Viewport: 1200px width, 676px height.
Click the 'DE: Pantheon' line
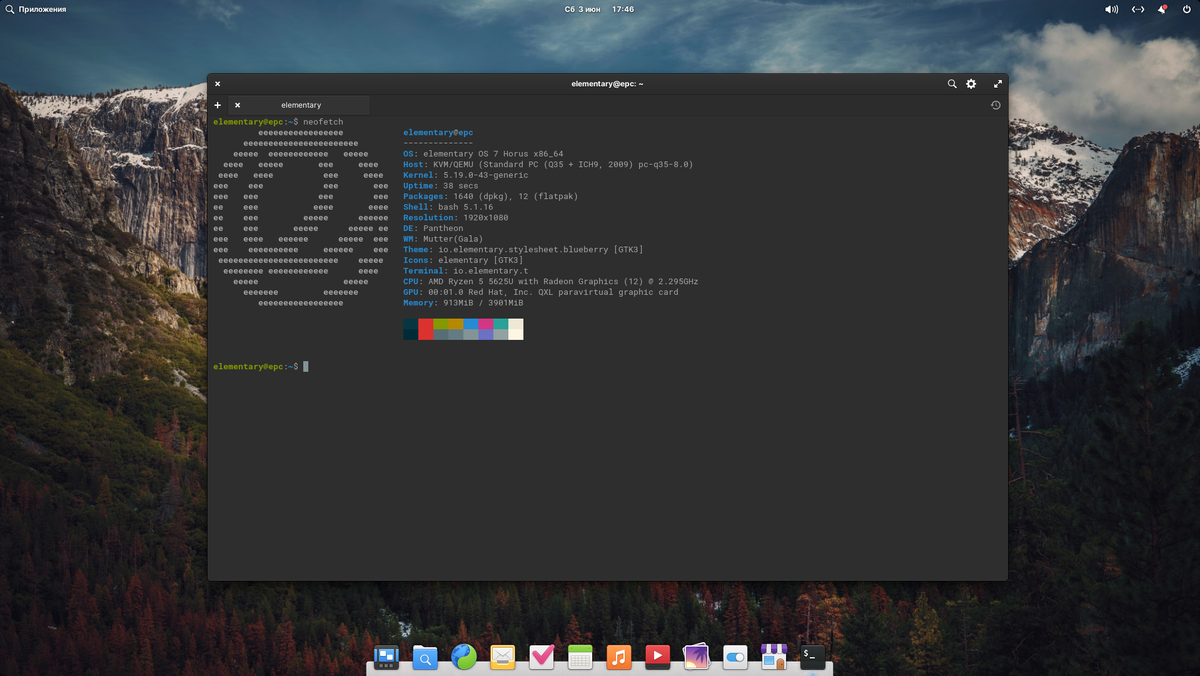pyautogui.click(x=433, y=228)
